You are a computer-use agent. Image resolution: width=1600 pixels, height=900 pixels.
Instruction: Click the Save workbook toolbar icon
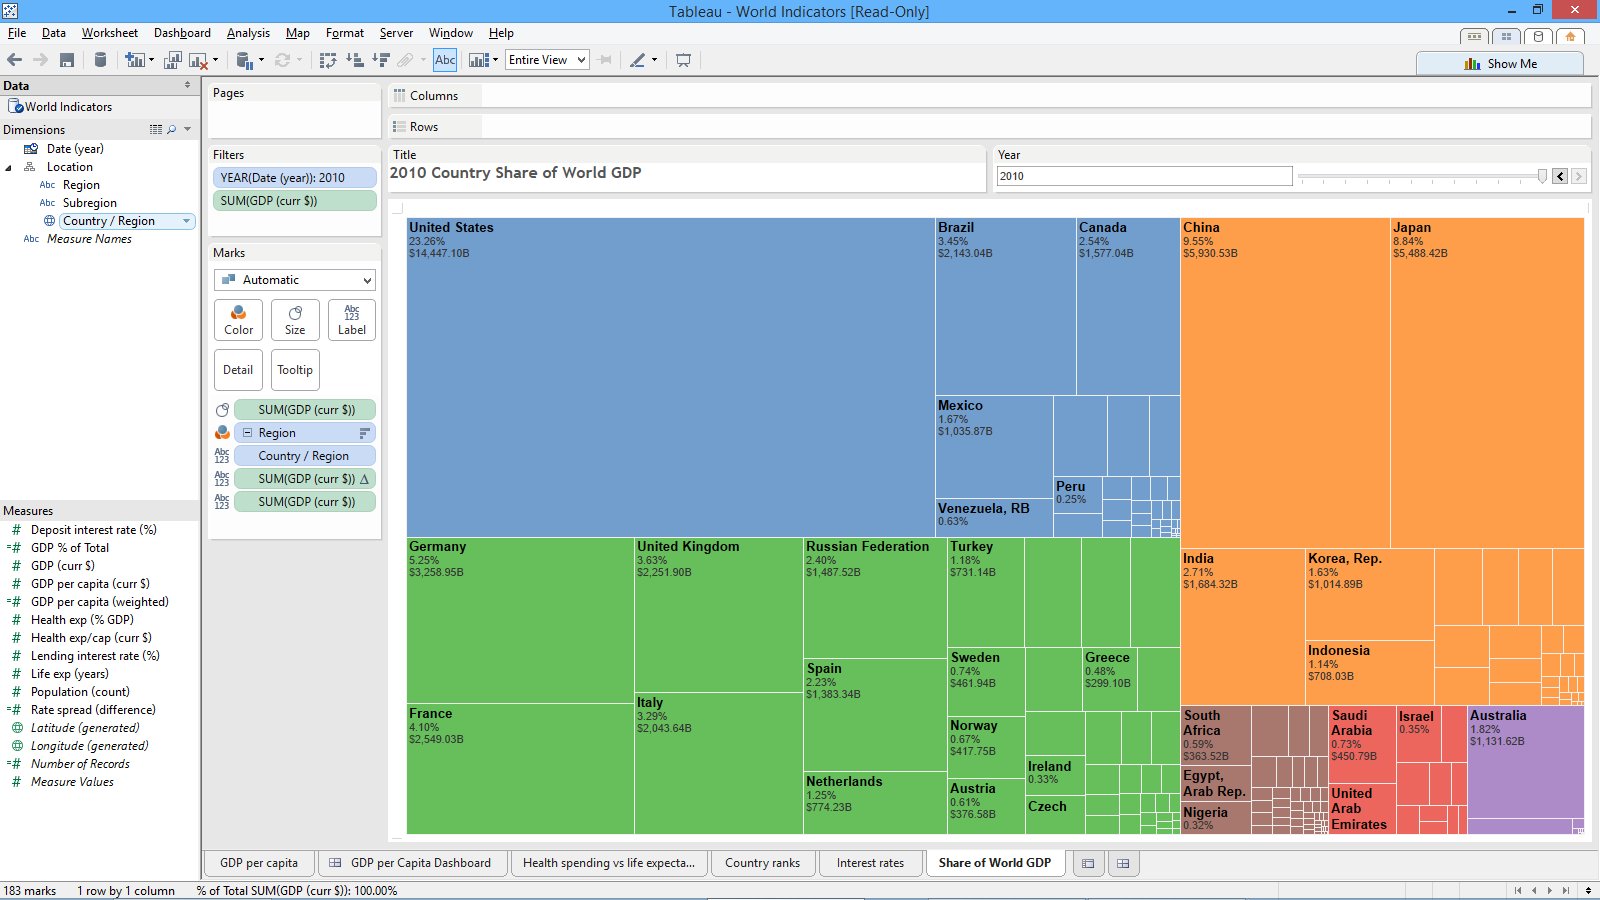click(67, 60)
